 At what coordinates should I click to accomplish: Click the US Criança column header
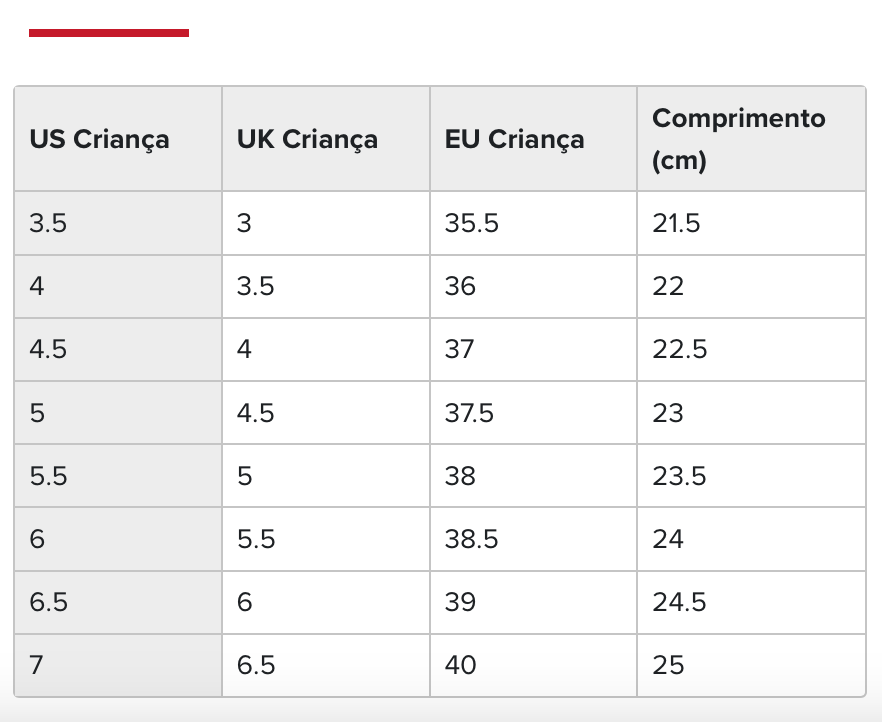pos(100,139)
